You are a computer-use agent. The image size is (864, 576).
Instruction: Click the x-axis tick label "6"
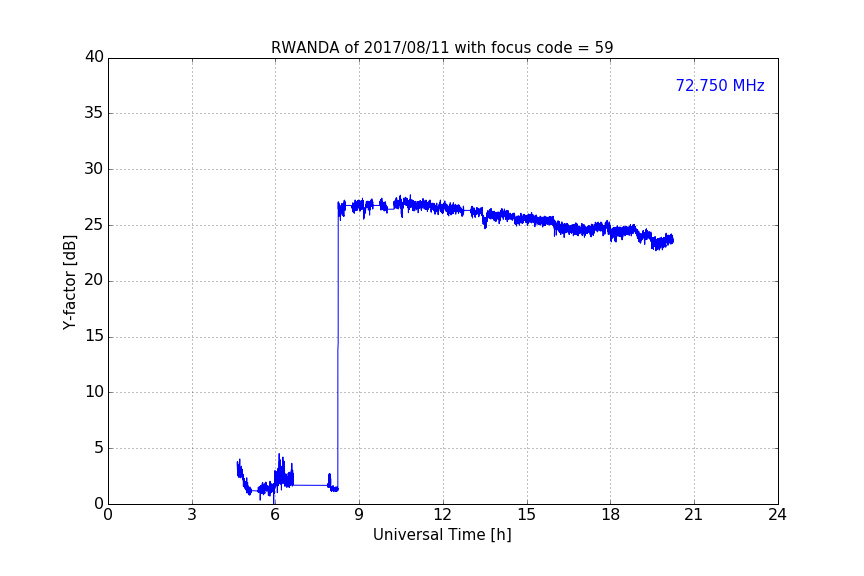pos(275,515)
